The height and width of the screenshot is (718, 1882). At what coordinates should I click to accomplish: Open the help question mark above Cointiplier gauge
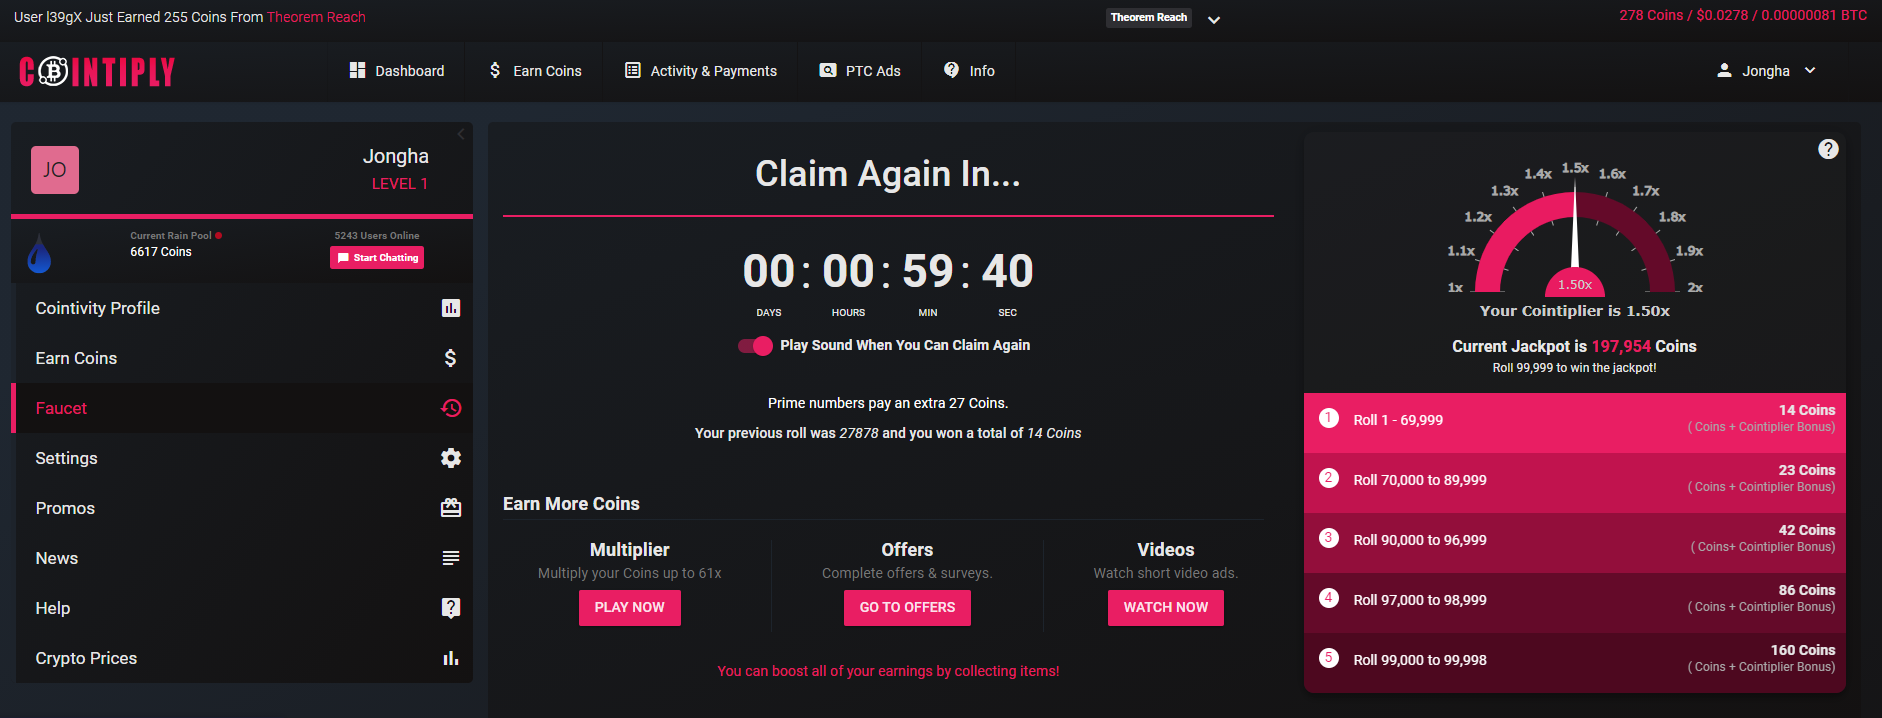[1828, 149]
